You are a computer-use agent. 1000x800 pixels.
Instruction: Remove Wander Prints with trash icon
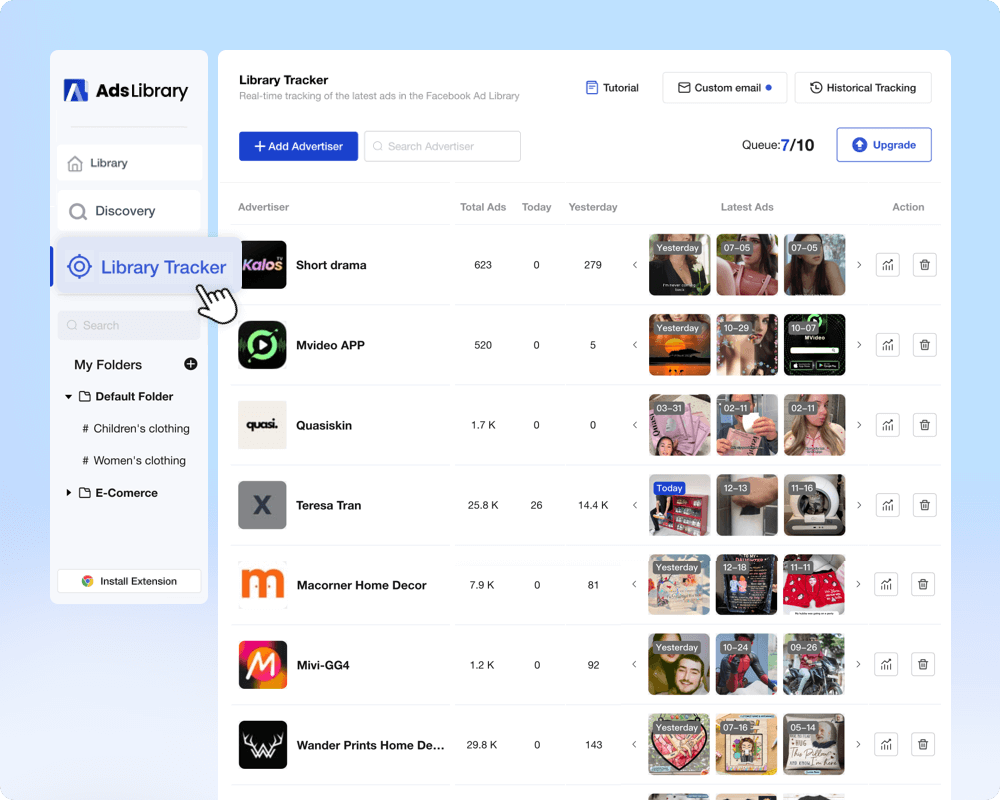pos(923,744)
